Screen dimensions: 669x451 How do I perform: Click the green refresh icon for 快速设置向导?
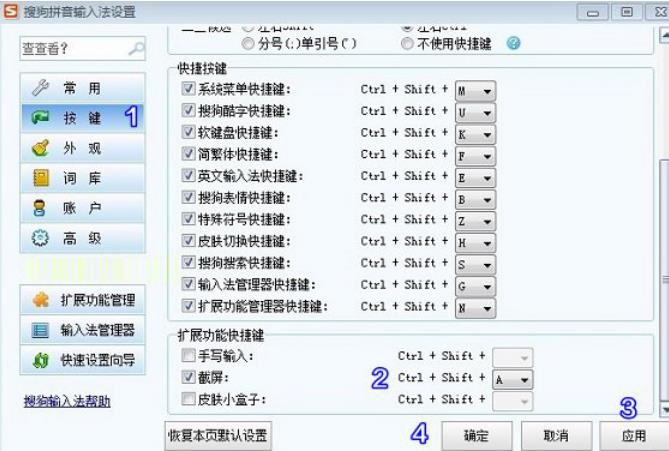tap(41, 361)
